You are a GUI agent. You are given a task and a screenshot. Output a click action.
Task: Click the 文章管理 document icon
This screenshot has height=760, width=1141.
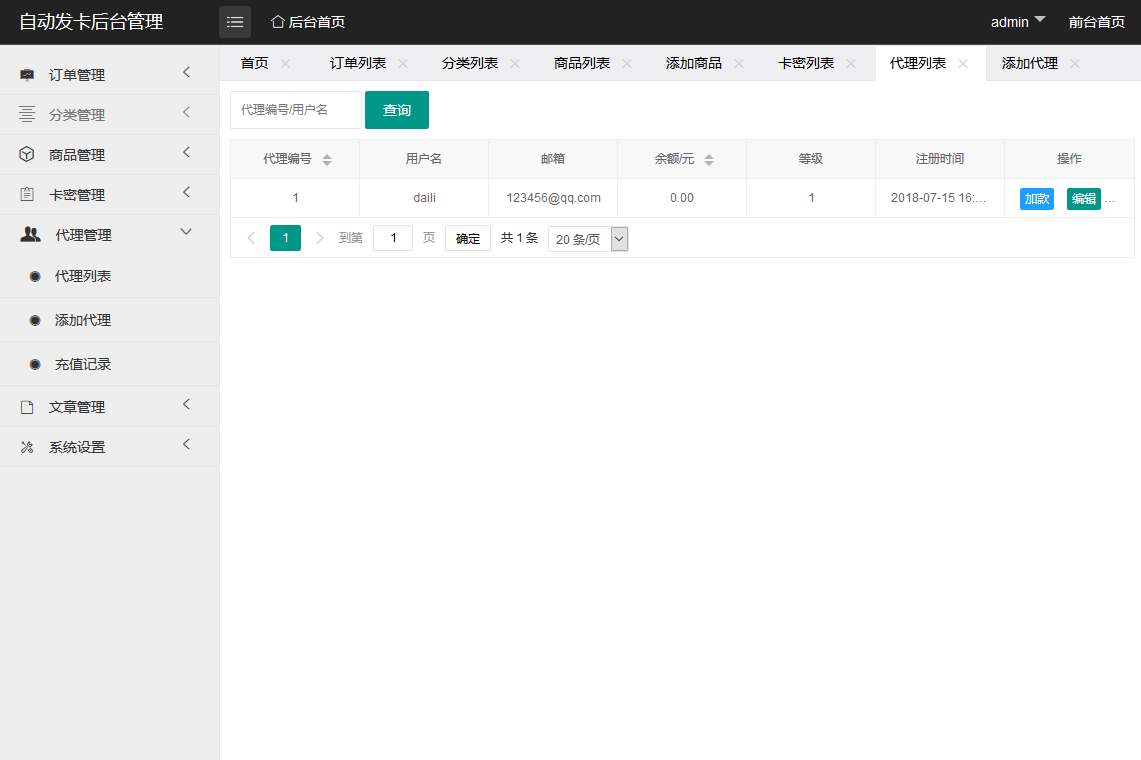(x=27, y=407)
